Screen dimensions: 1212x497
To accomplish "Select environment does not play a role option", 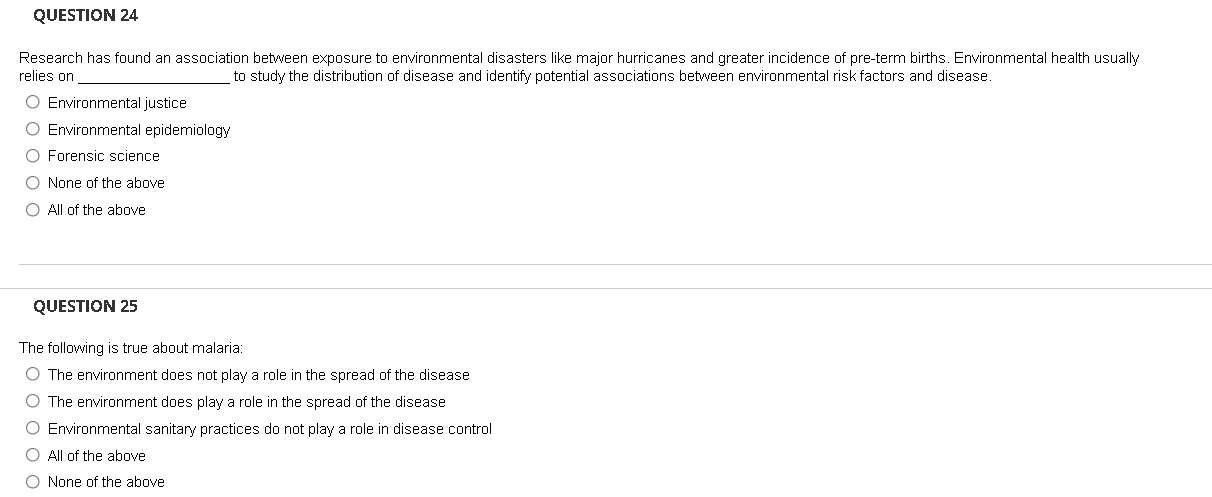I will (34, 374).
